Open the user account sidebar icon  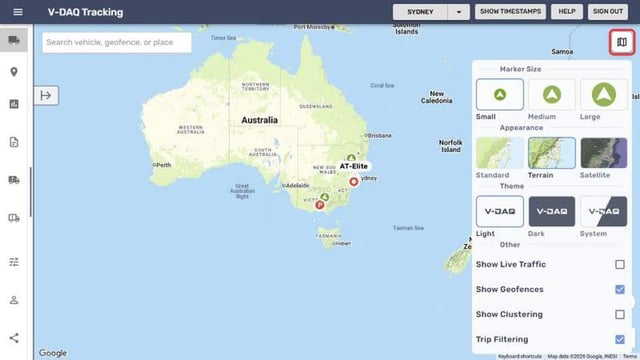pos(14,300)
